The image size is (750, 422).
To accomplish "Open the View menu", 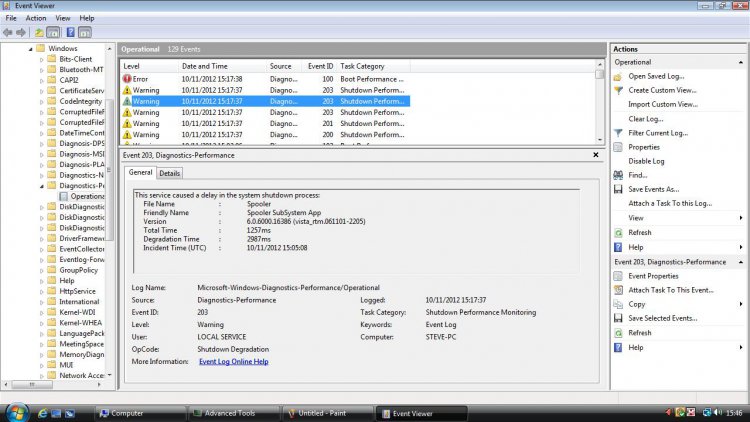I will [x=63, y=18].
